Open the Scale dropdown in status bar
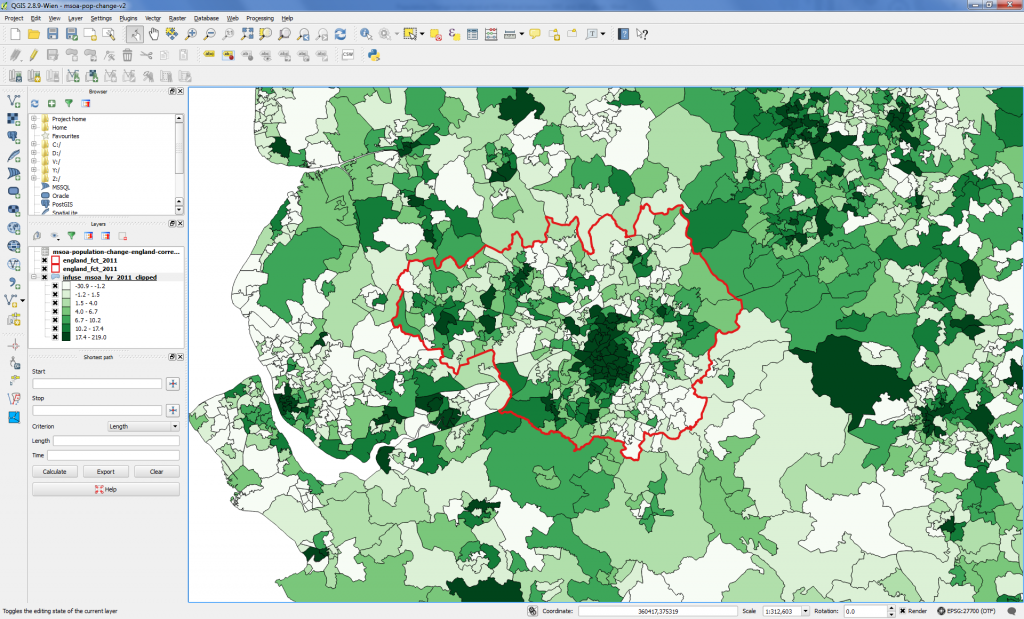 click(805, 611)
